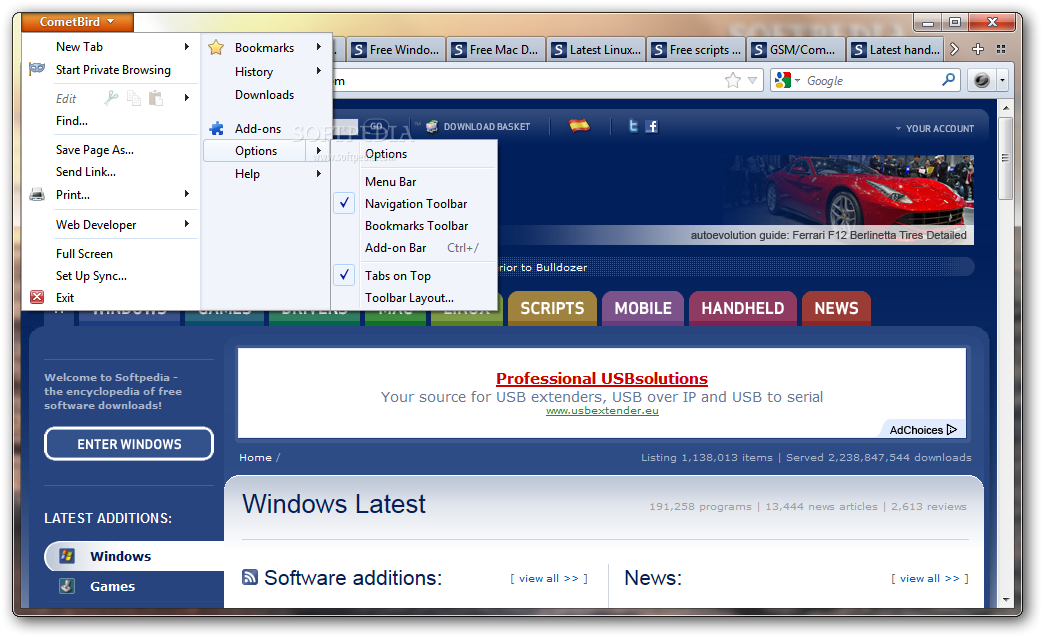1043x637 pixels.
Task: Open the CometBird menu dropdown button
Action: coord(77,21)
